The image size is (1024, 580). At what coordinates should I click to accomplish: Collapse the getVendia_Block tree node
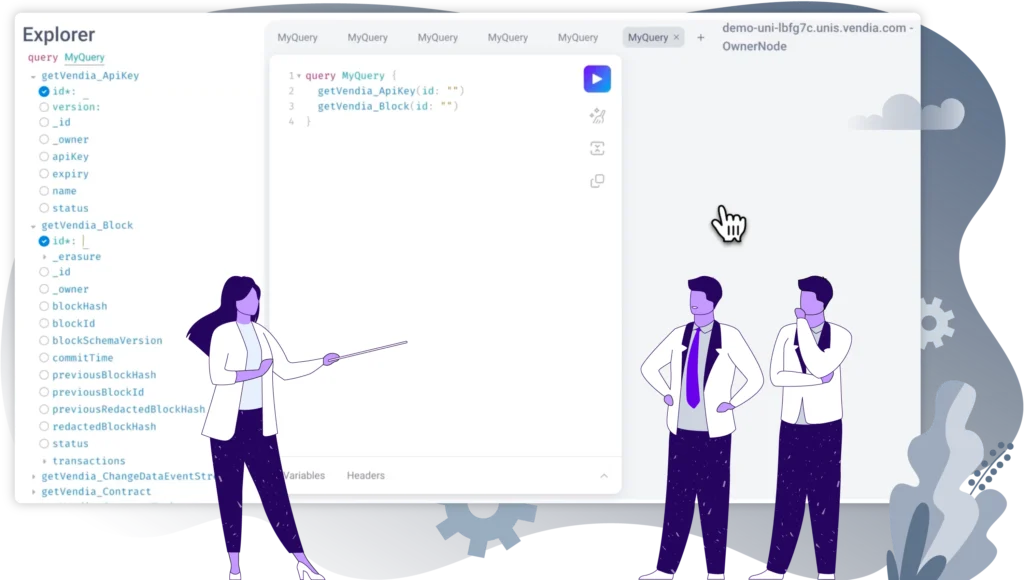[33, 226]
